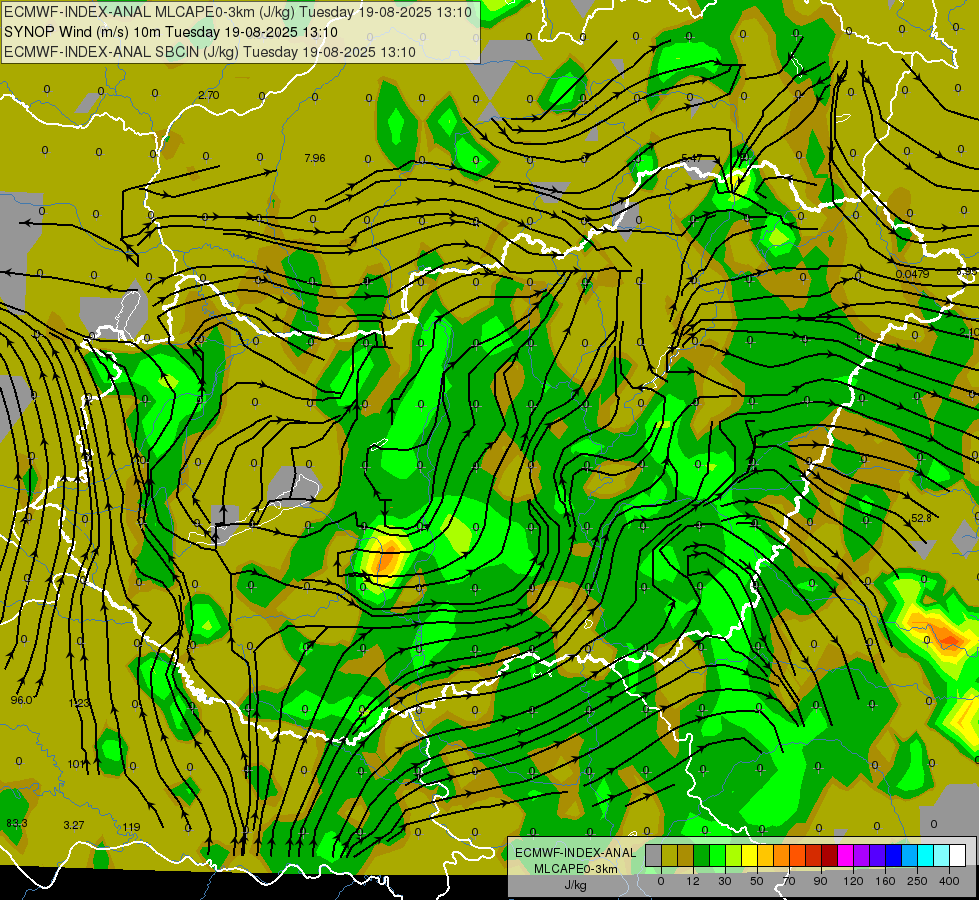Click the olive swatch above legend value 0
The image size is (979, 900).
[x=670, y=856]
